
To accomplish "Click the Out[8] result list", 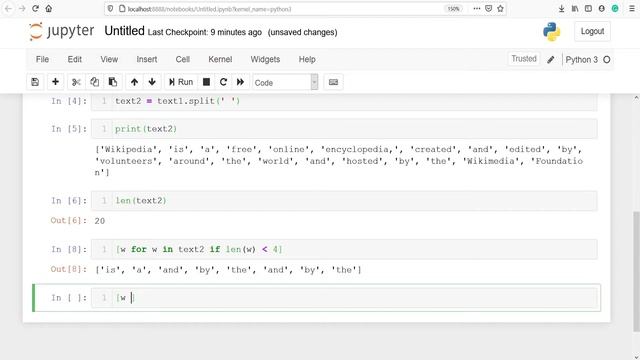I will click(x=228, y=270).
